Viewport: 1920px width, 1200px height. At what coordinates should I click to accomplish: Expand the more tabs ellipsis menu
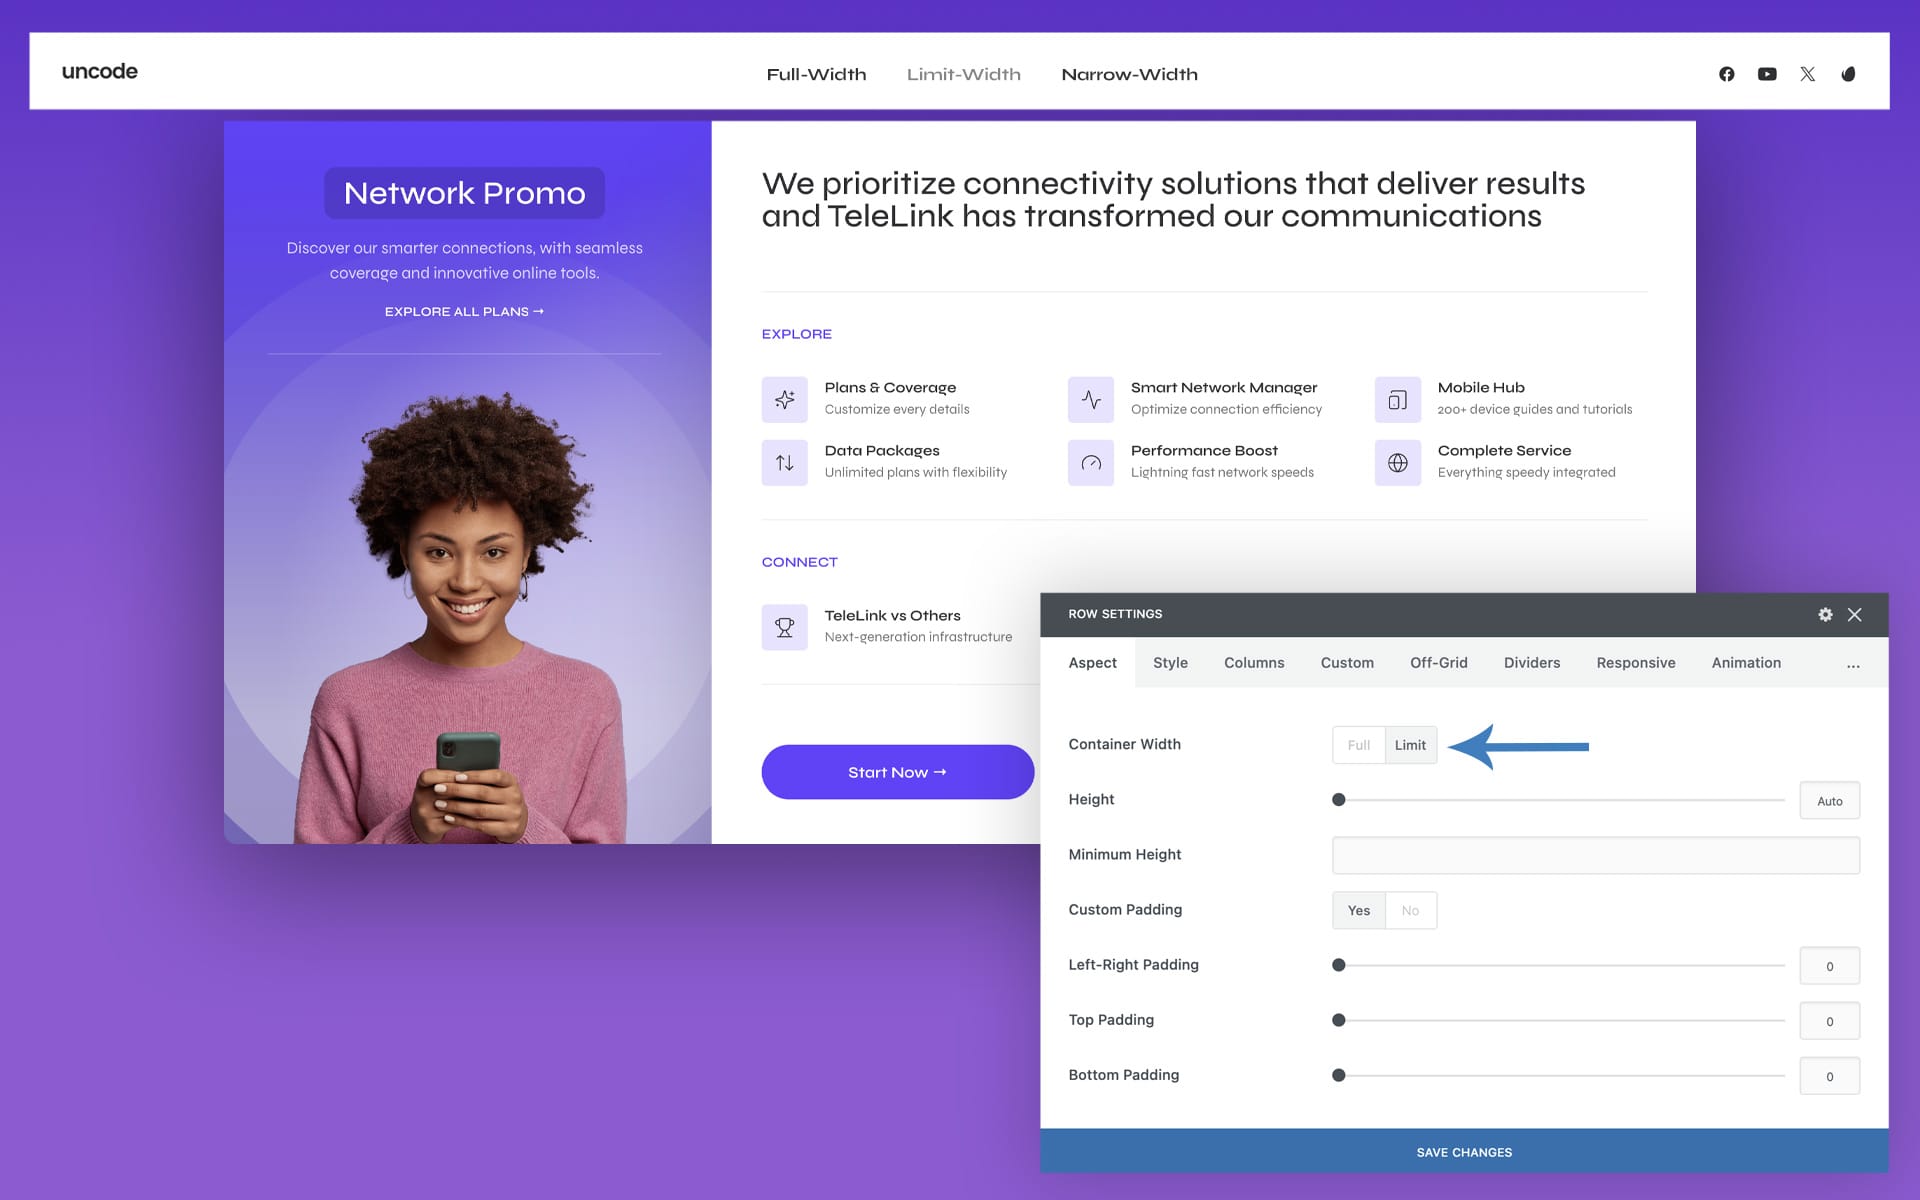[x=1853, y=664]
